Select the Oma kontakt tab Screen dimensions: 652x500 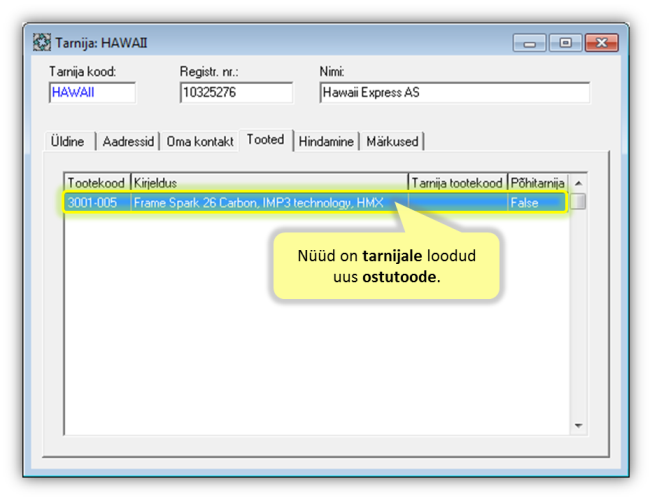[x=201, y=142]
